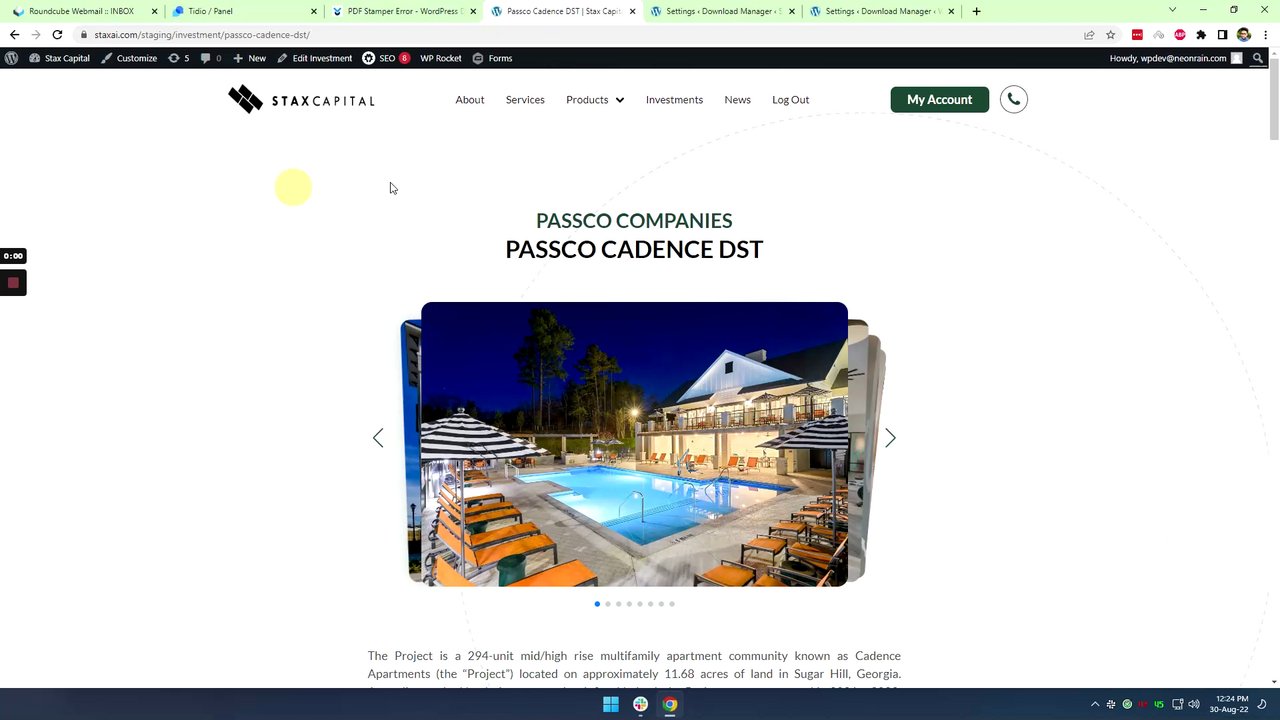The height and width of the screenshot is (720, 1280).
Task: Select the fifth carousel pagination dot
Action: 640,604
